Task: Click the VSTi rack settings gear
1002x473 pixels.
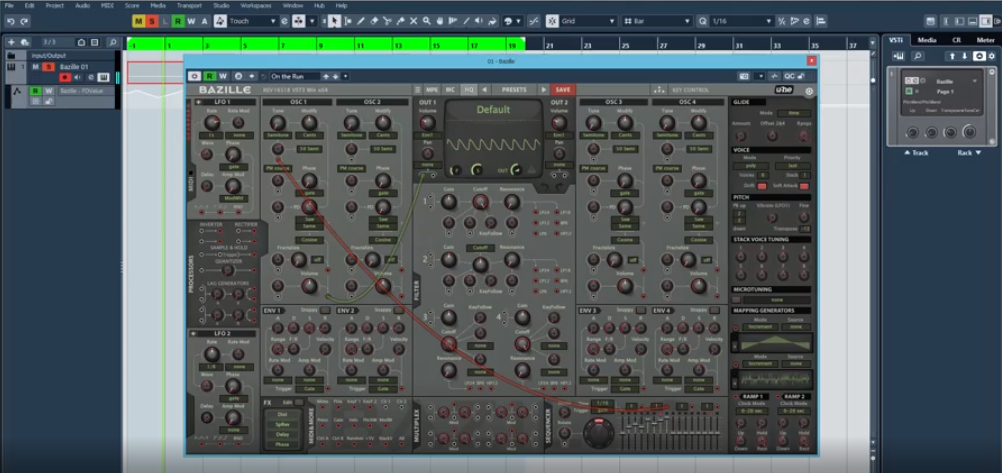Action: coord(992,56)
